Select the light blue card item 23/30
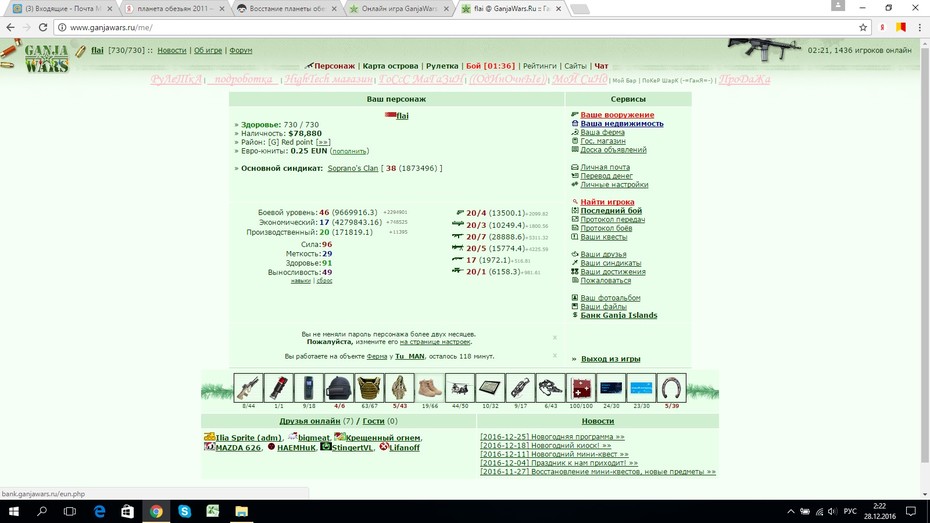The image size is (930, 523). (x=642, y=388)
